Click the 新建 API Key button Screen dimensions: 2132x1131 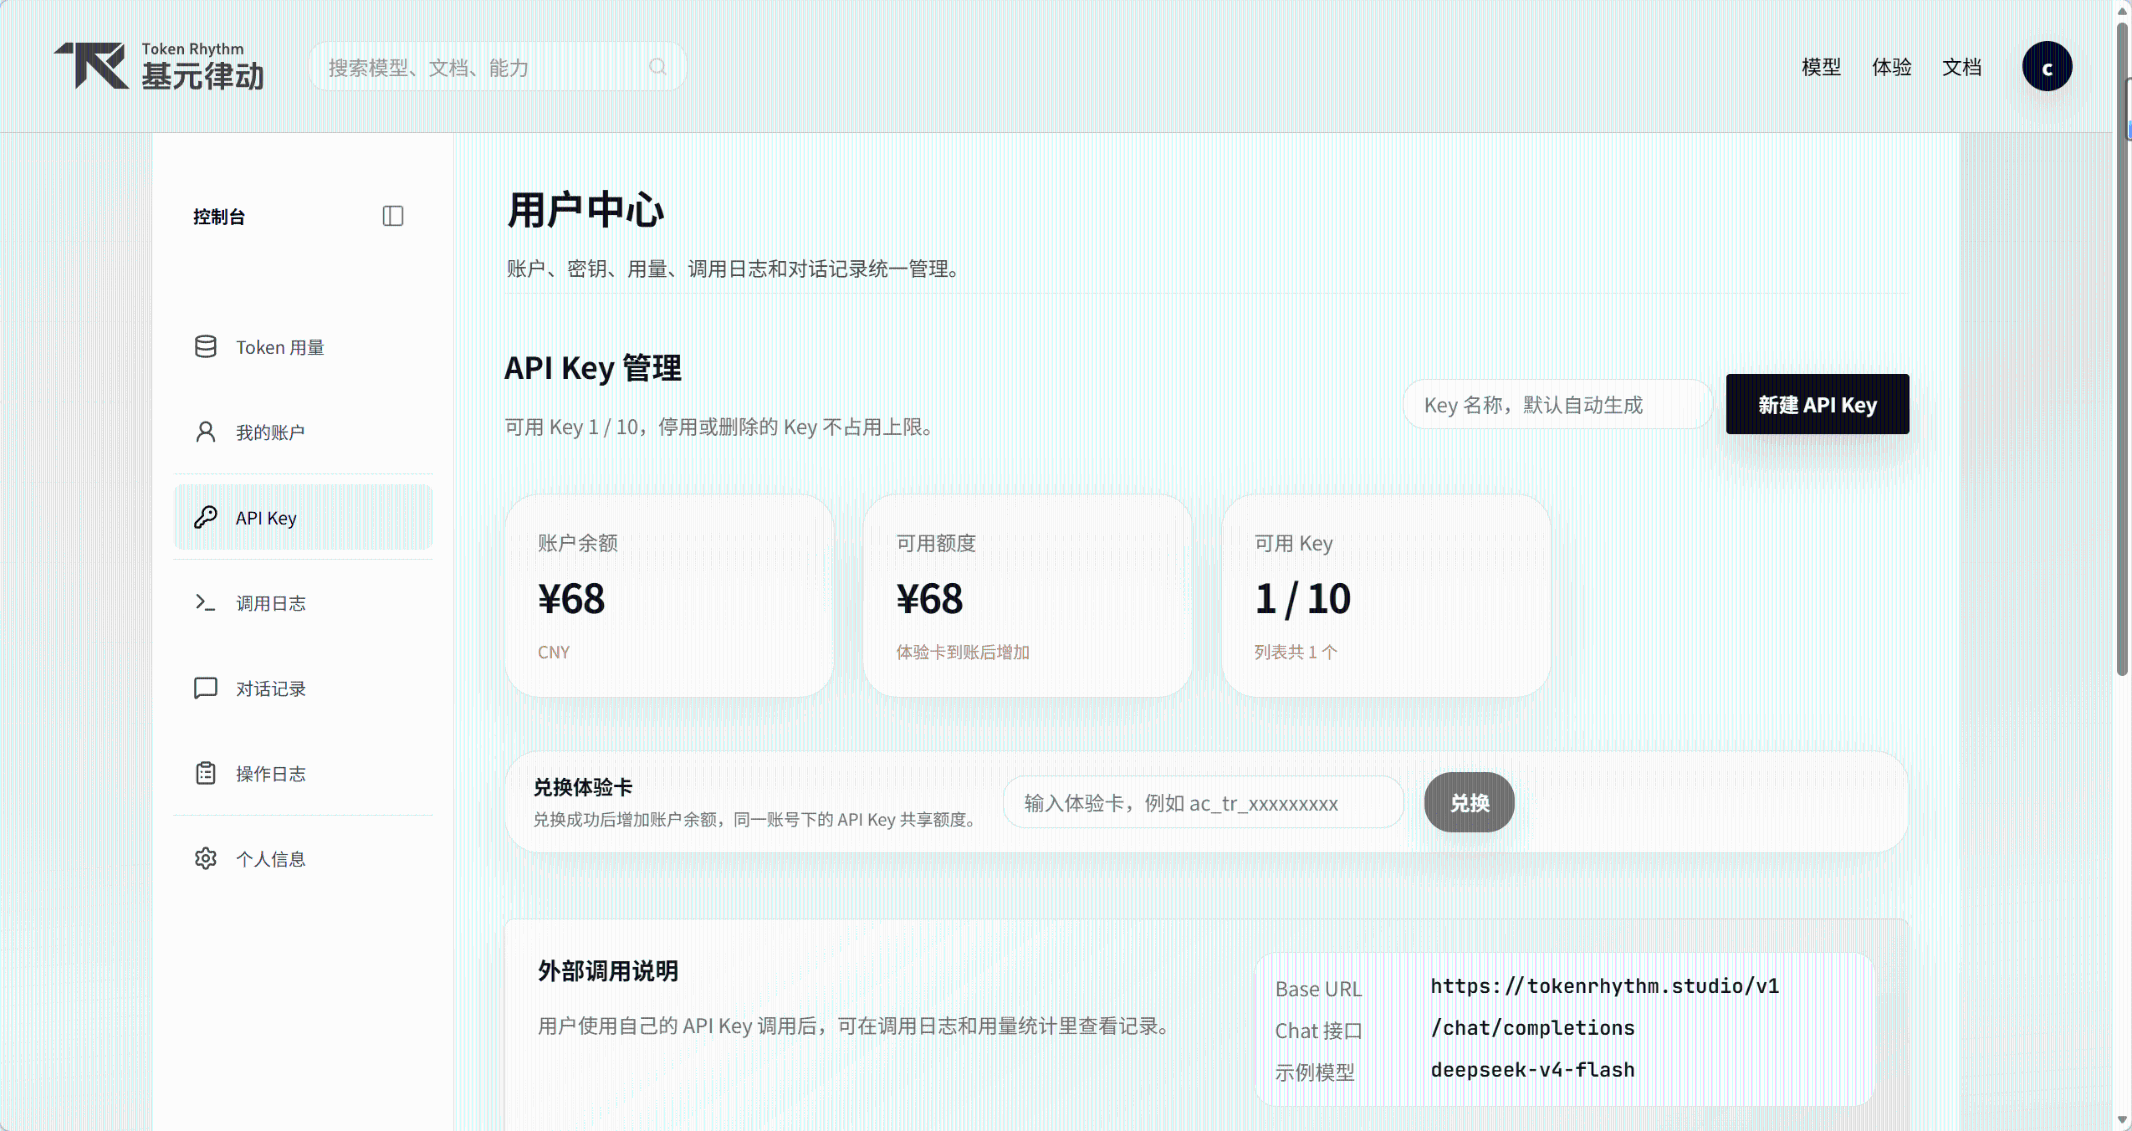coord(1817,404)
